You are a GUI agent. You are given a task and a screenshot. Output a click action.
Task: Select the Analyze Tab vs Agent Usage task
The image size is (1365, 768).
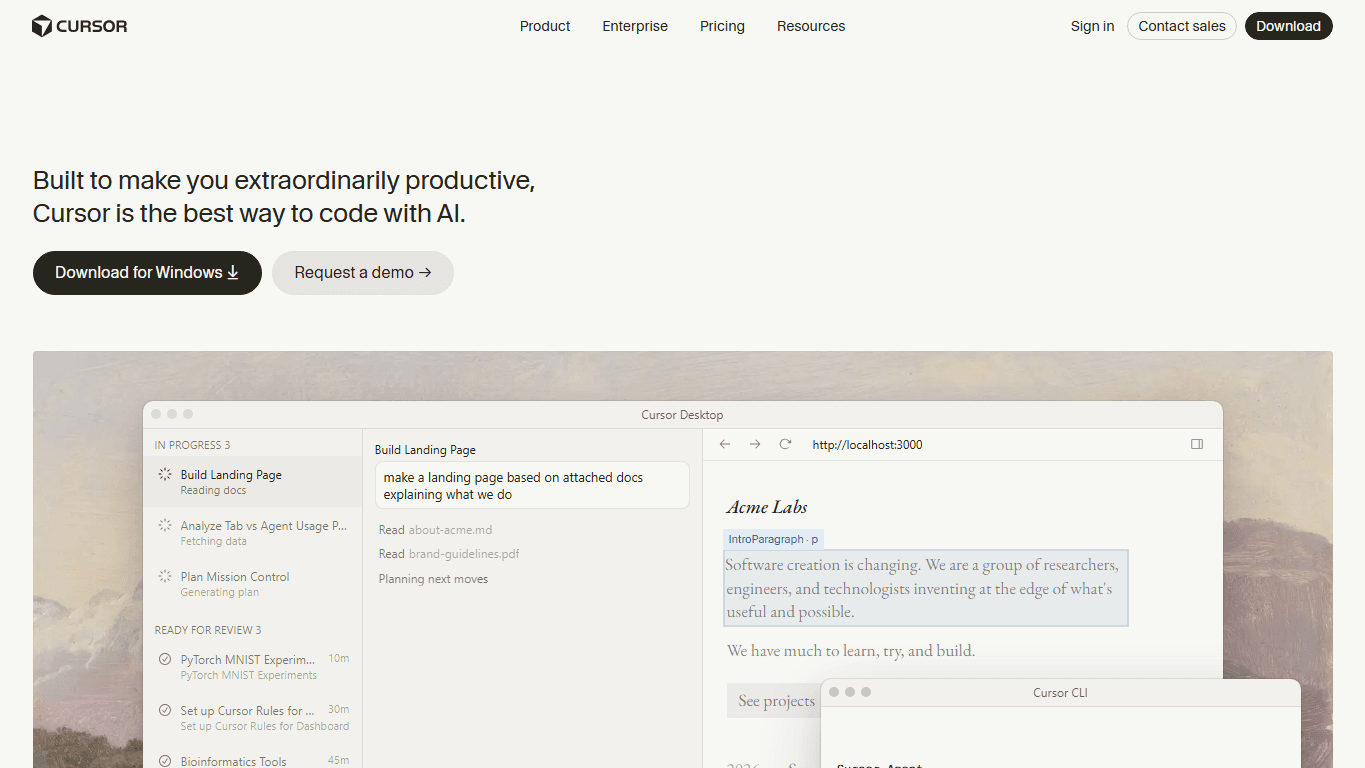(x=253, y=533)
